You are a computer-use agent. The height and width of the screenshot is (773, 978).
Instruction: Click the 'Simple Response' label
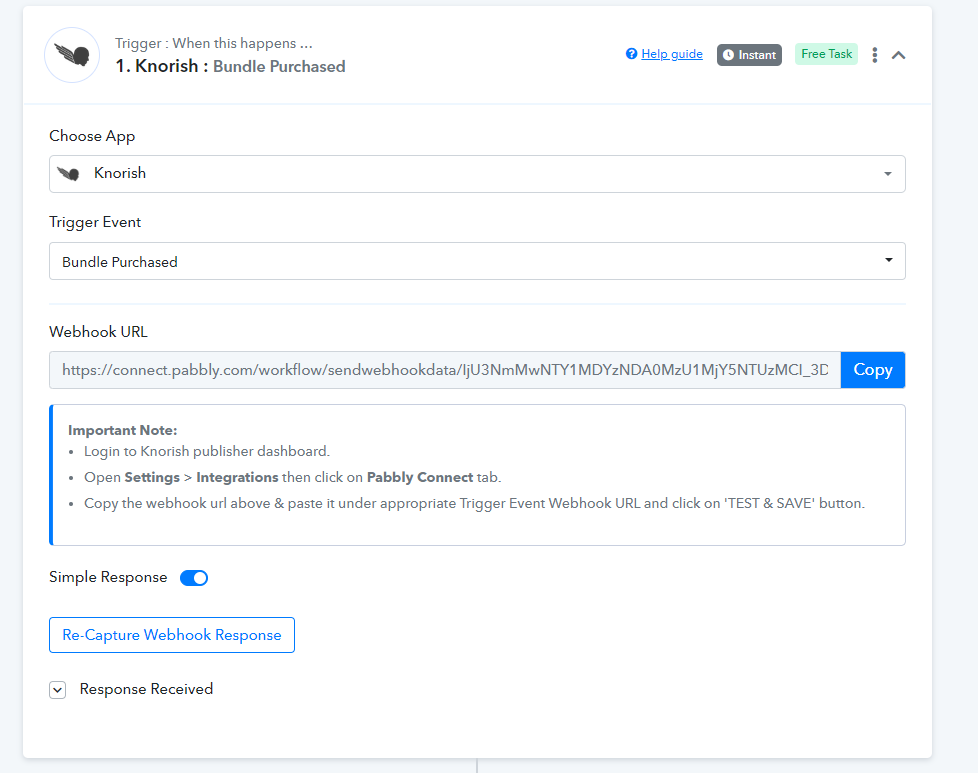[x=108, y=577]
